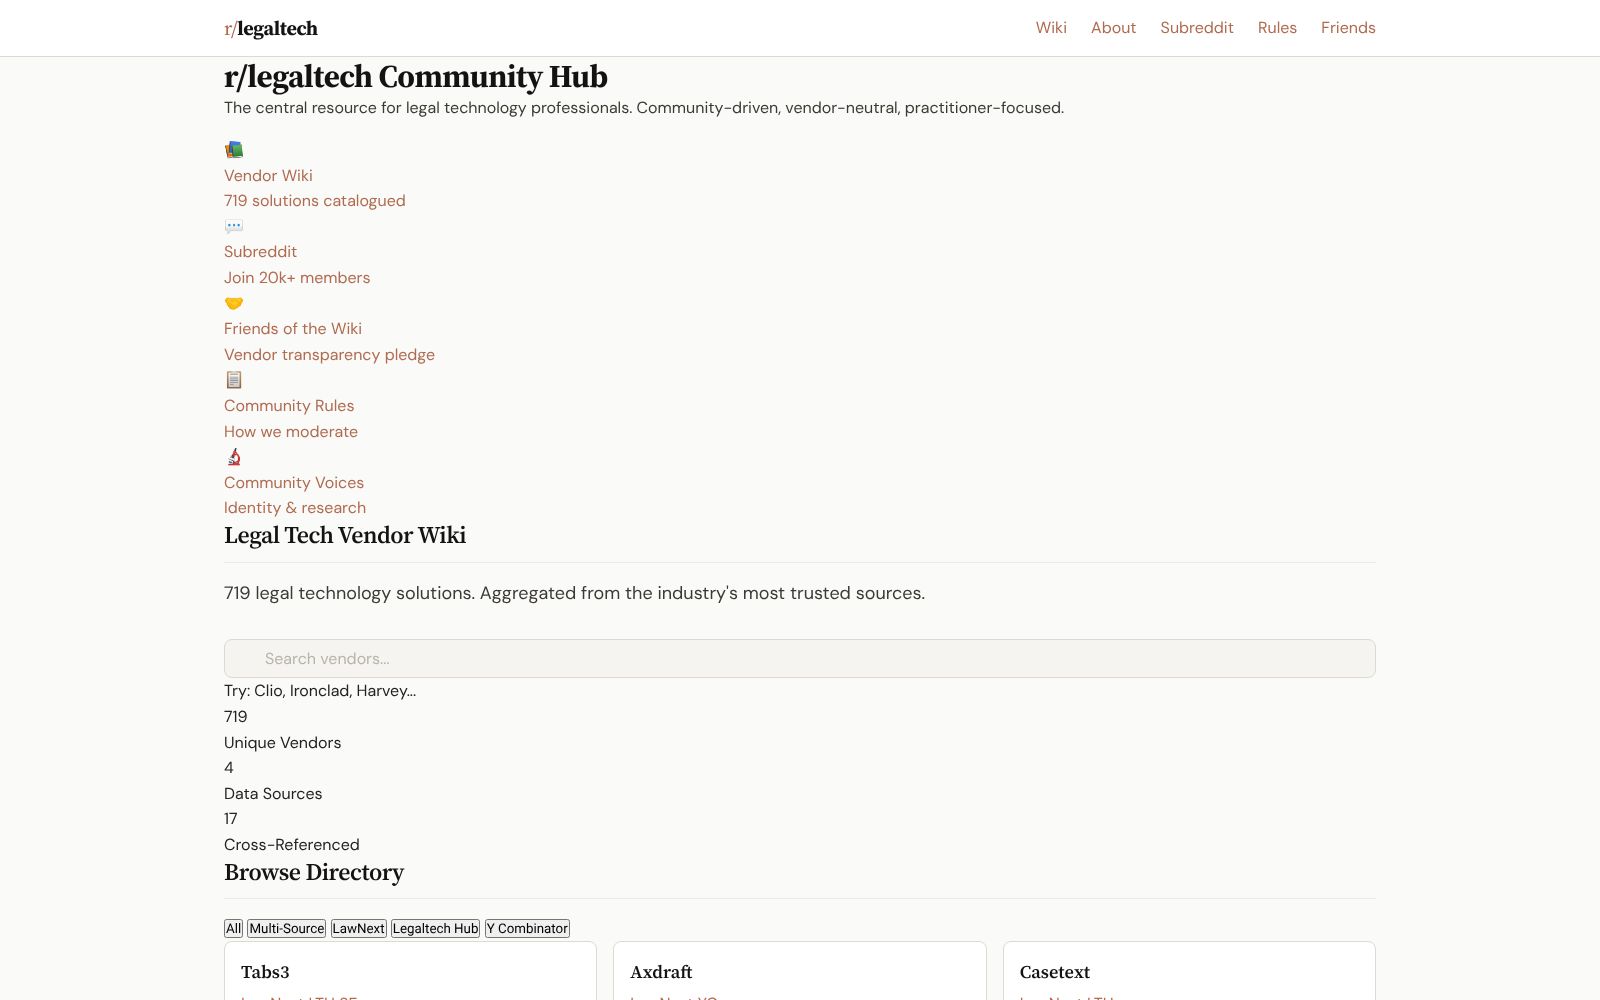Click the r/legaltech site logo
Viewport: 1600px width, 1000px height.
point(270,28)
